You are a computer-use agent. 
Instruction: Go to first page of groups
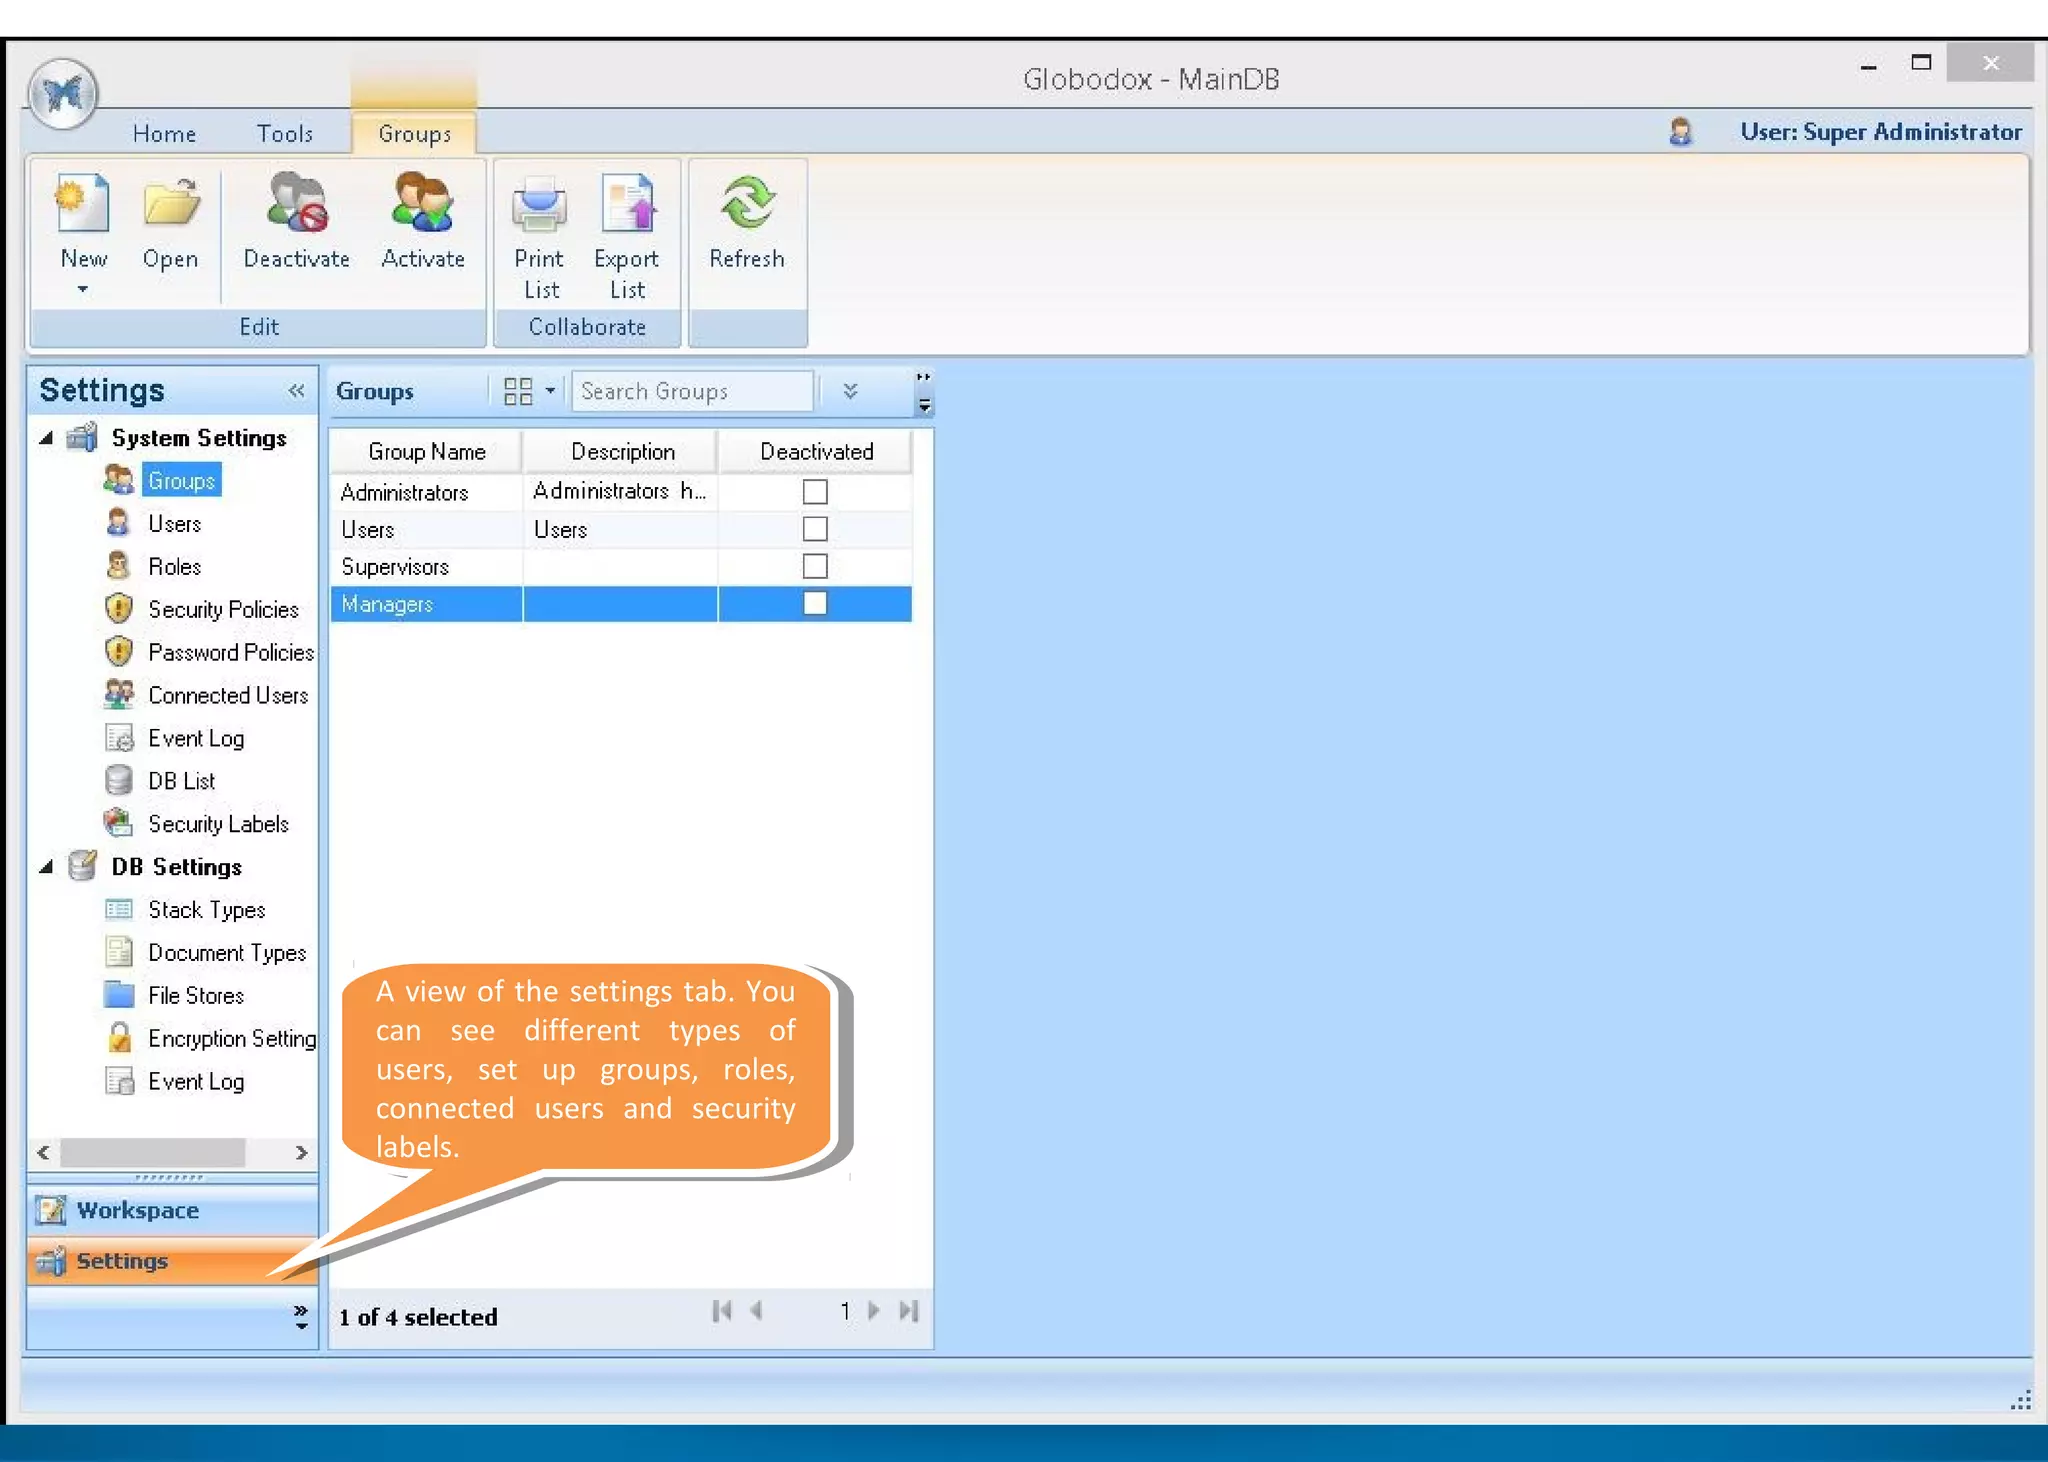722,1311
